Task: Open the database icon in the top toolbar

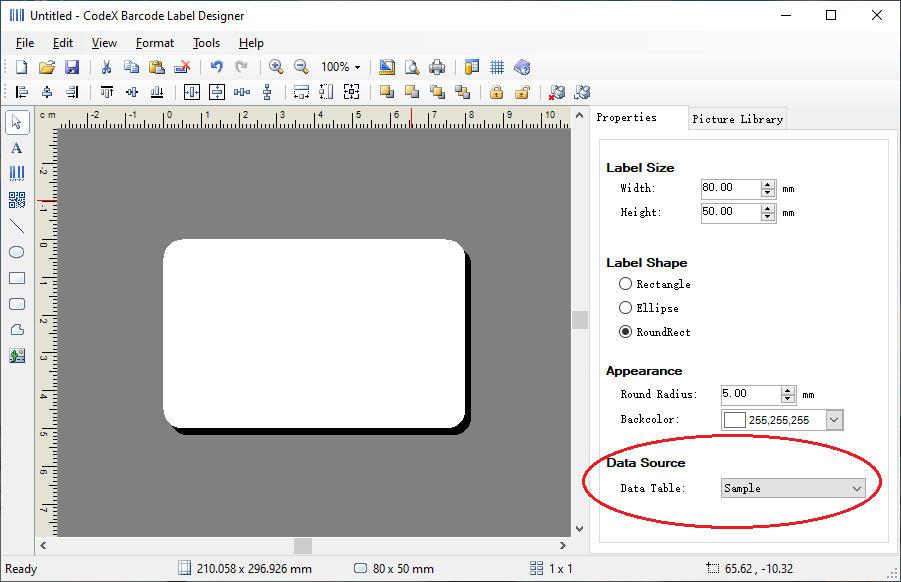Action: coord(472,67)
